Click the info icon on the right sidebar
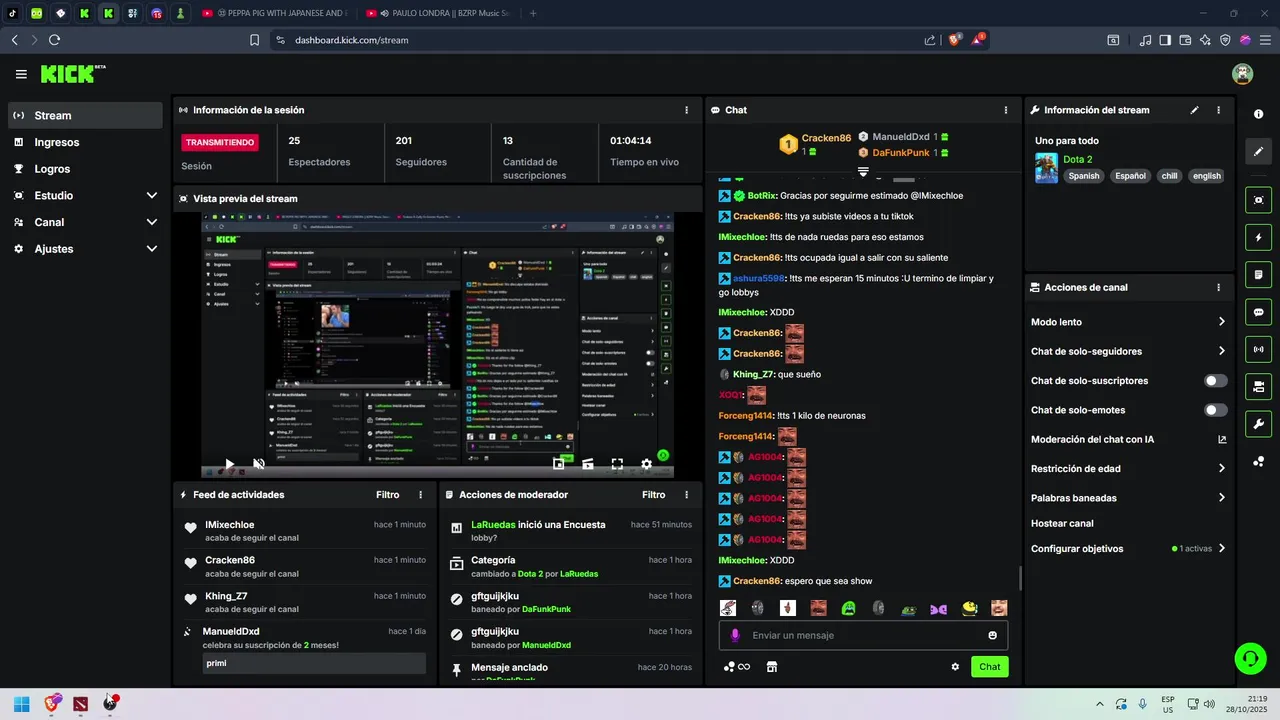Image resolution: width=1280 pixels, height=720 pixels. (1259, 115)
